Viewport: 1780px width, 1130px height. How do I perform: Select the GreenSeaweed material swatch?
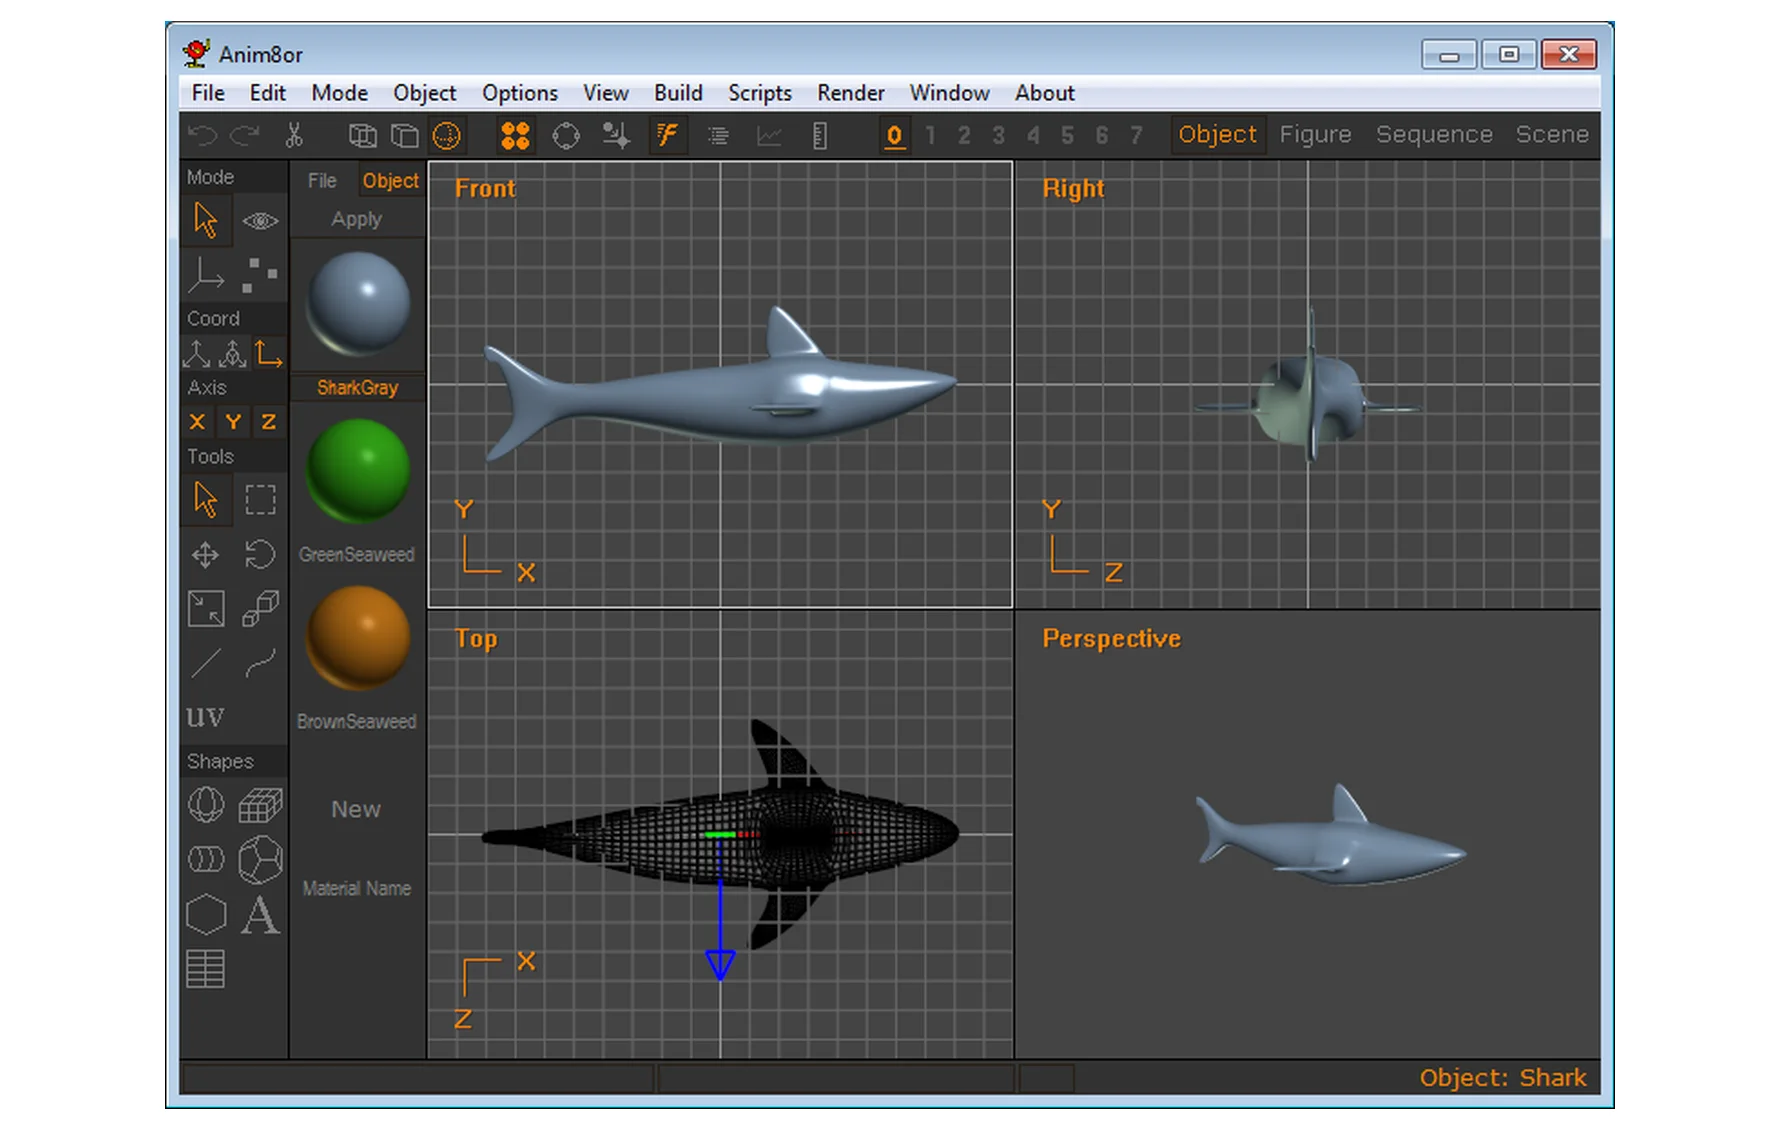358,470
